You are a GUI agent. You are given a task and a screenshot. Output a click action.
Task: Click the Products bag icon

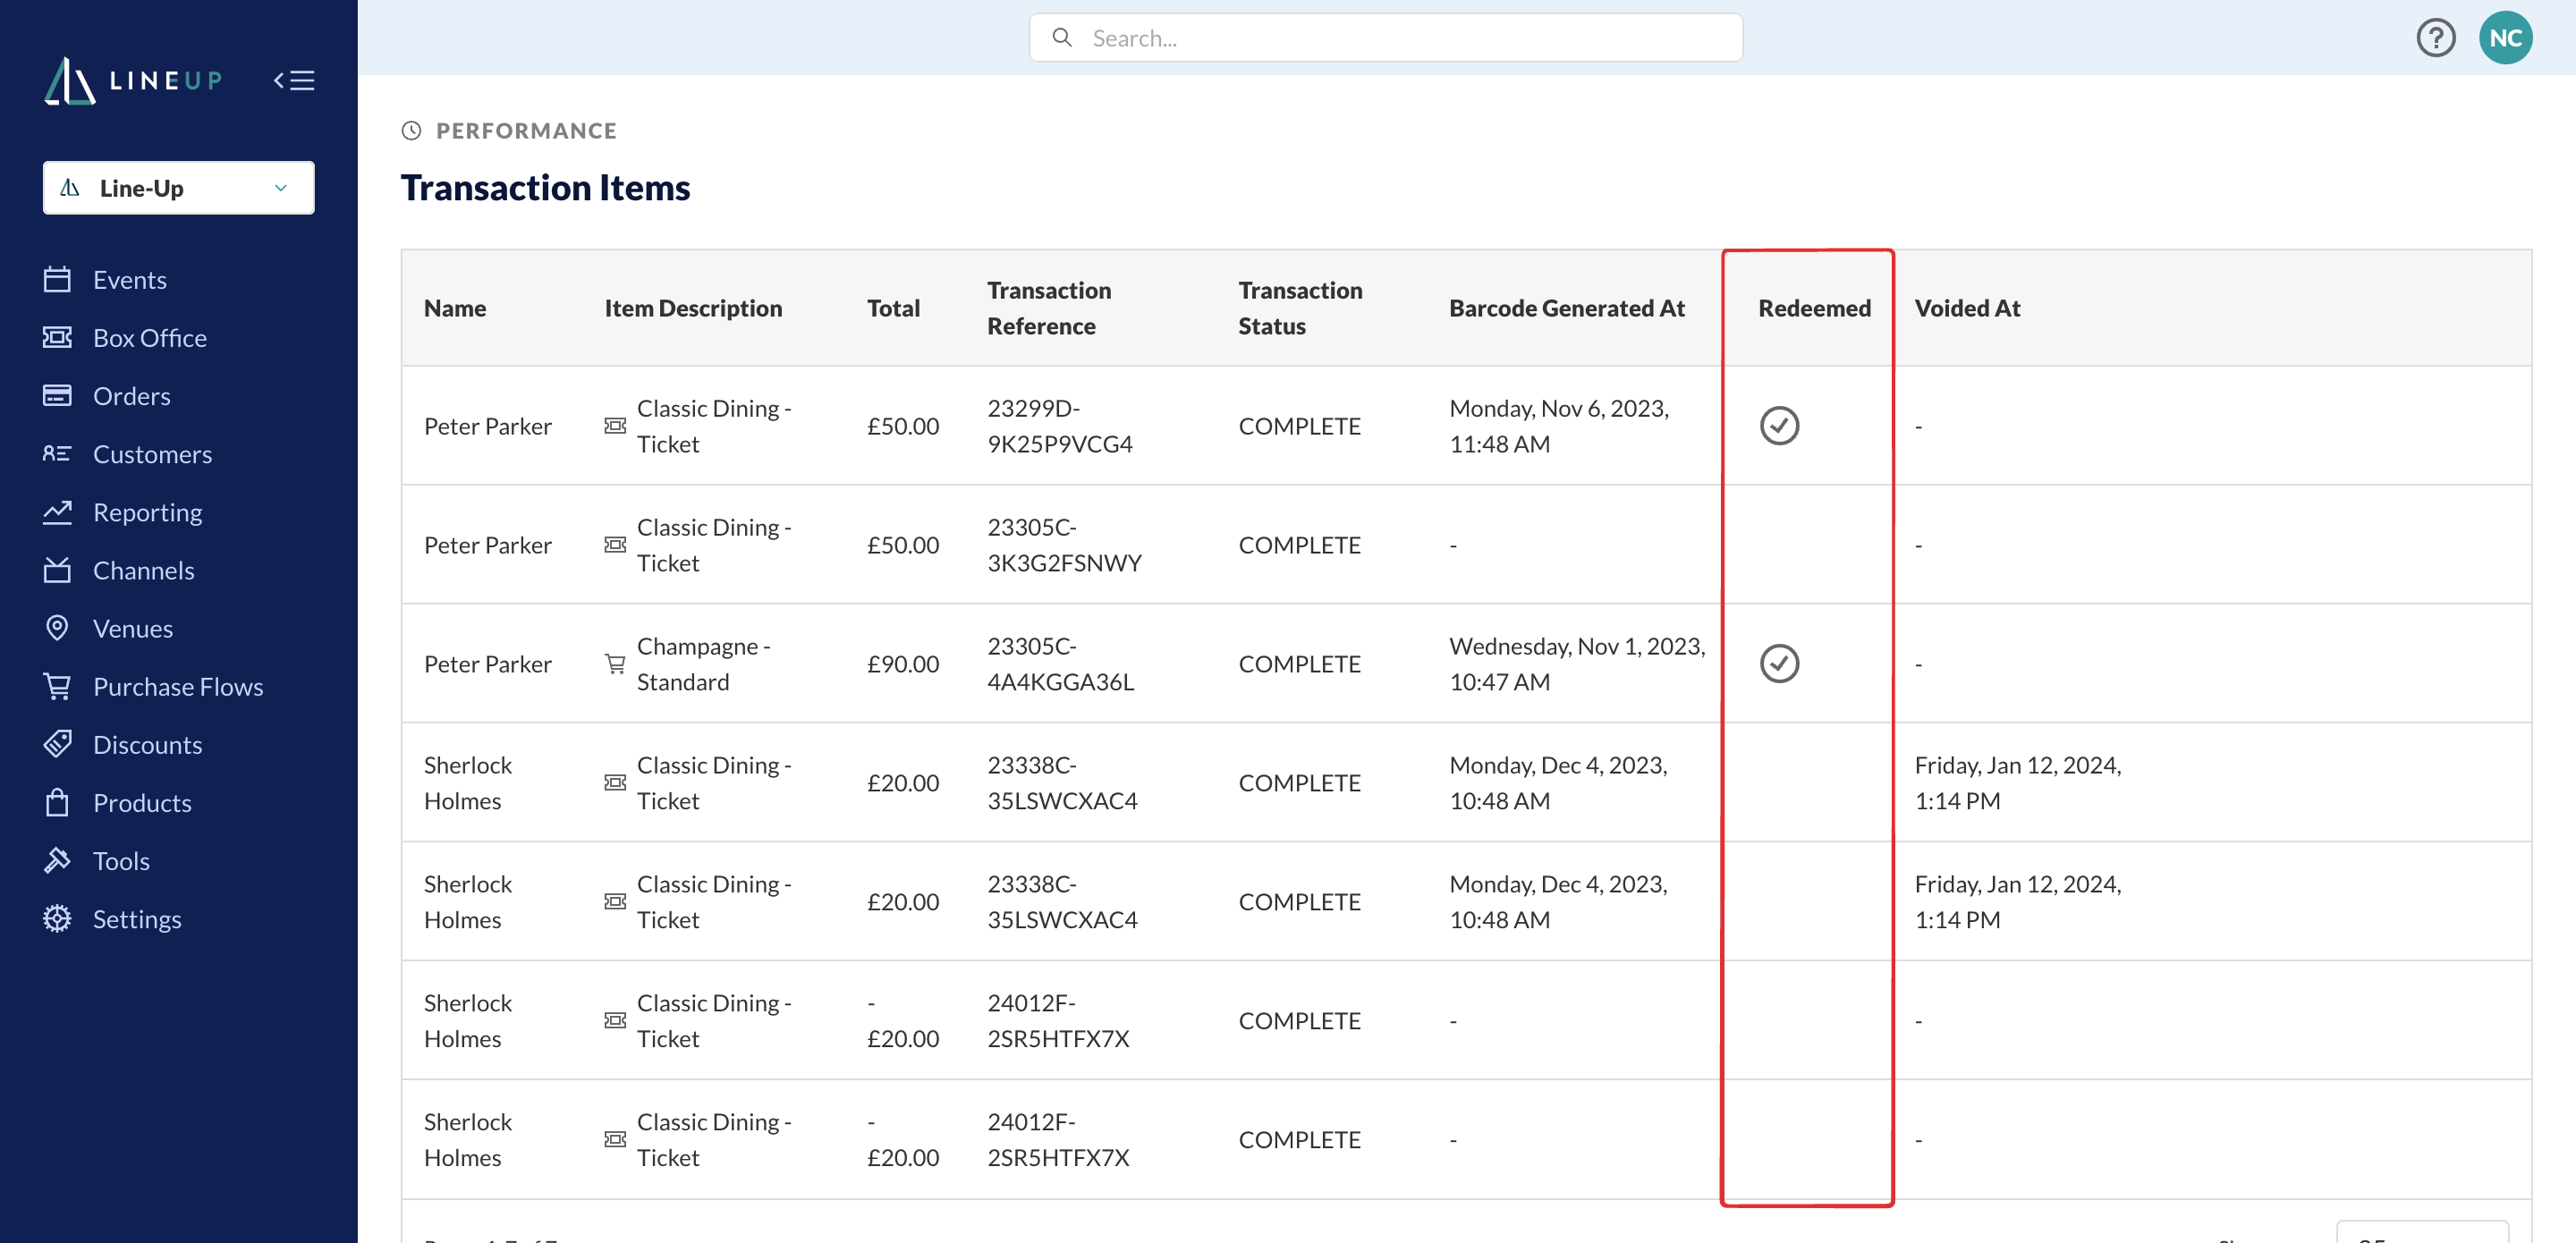57,801
